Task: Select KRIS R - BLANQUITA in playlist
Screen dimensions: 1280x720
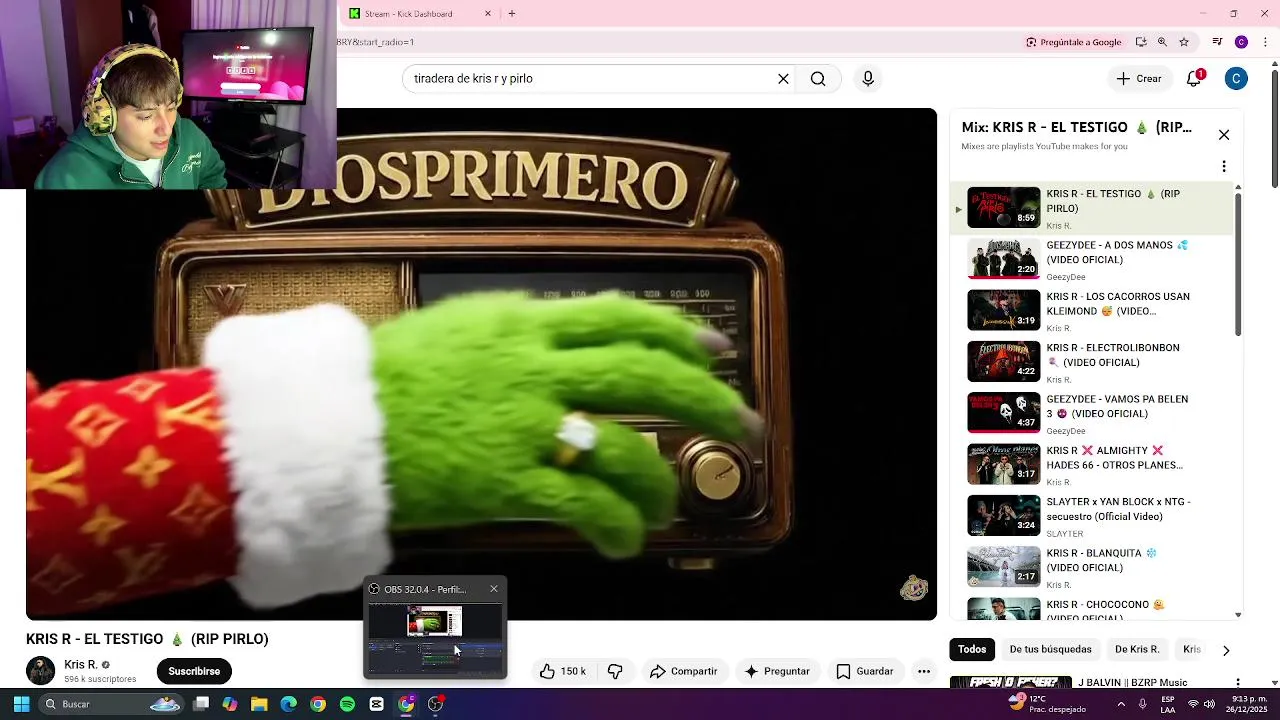Action: [x=1090, y=567]
